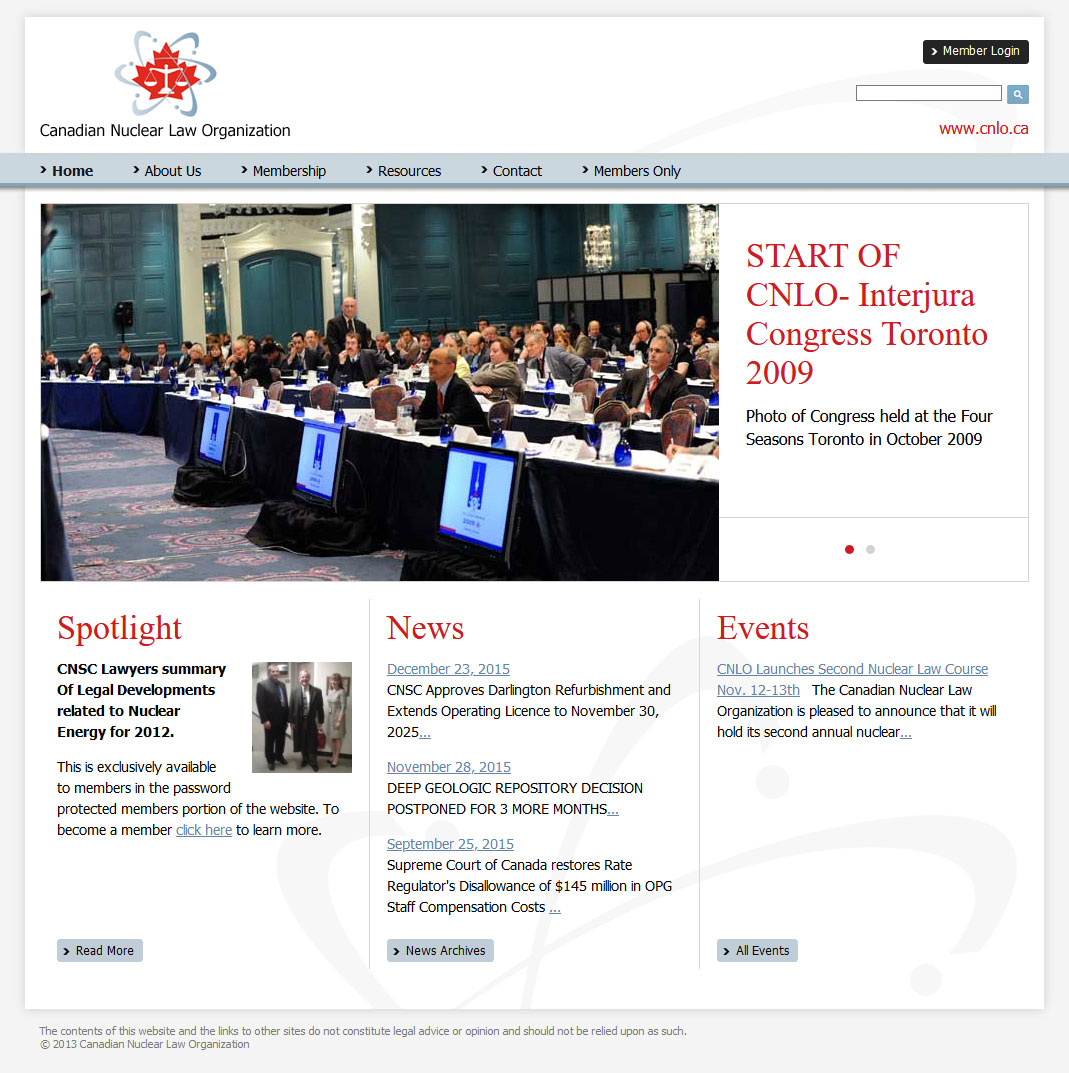
Task: Click the 'START OF CNLO- Interjura Congress' slide heading
Action: click(867, 314)
